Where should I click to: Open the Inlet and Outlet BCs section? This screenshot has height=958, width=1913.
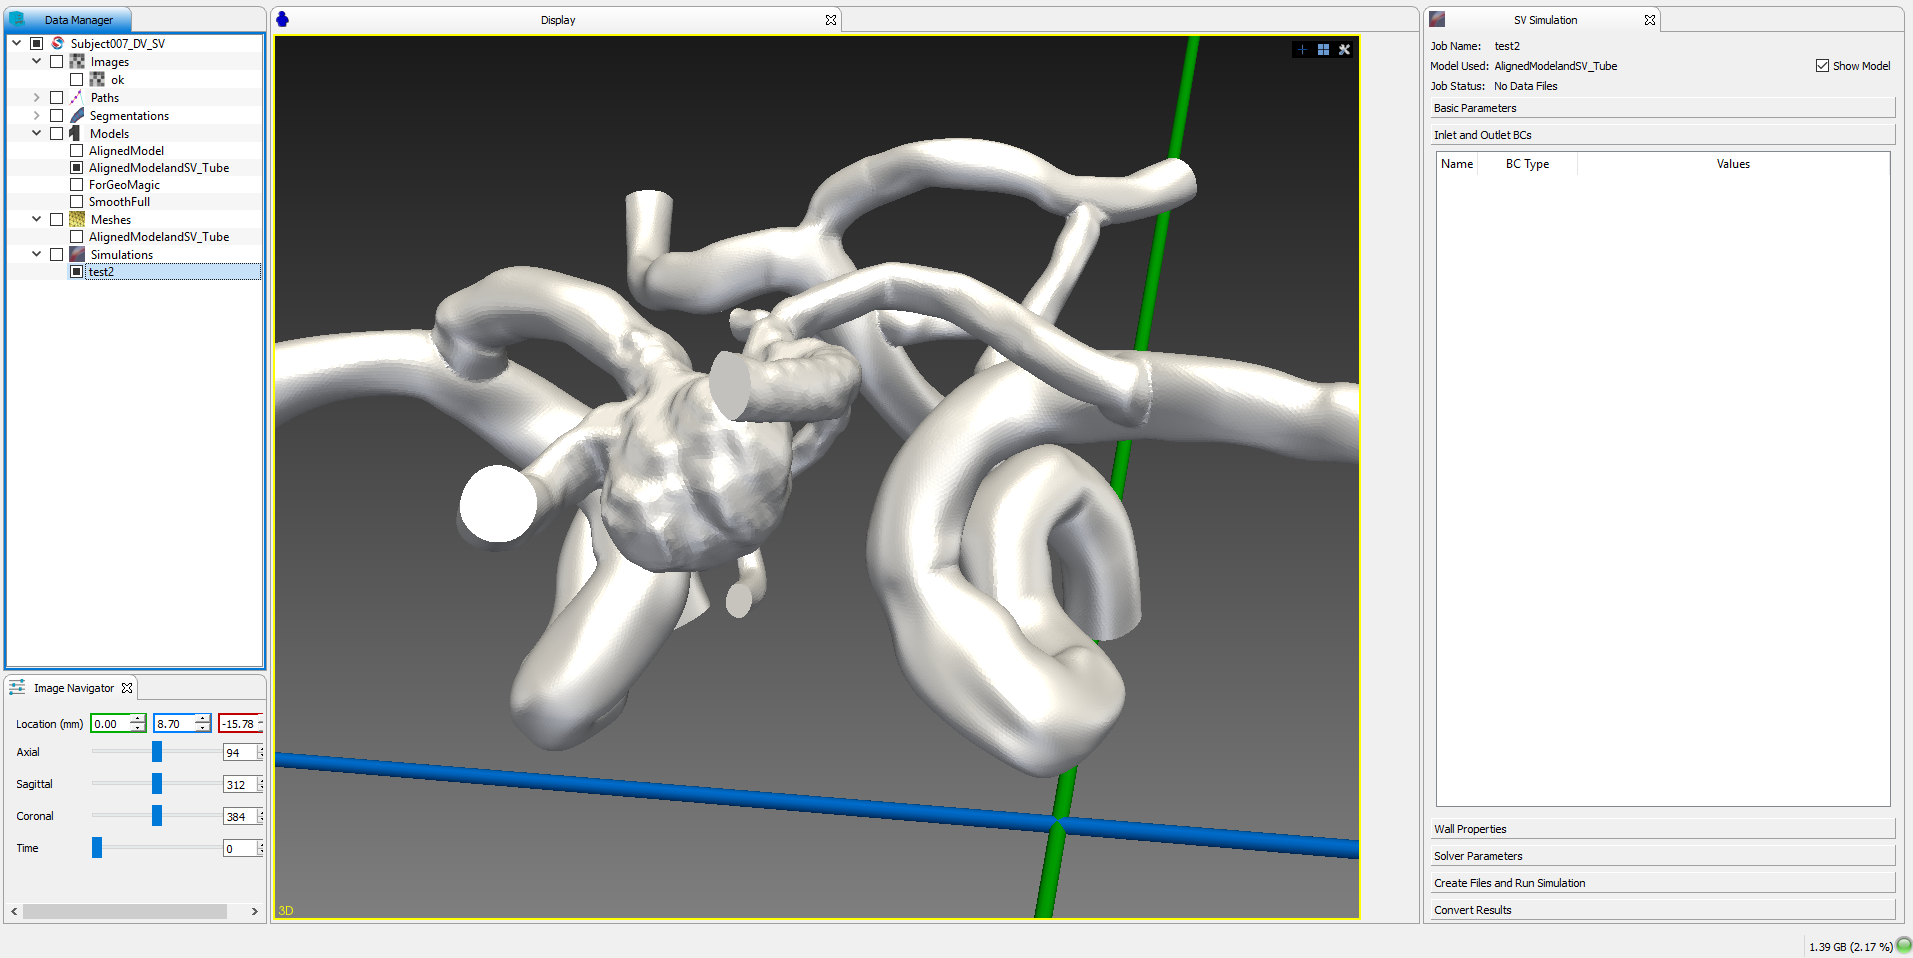tap(1662, 135)
